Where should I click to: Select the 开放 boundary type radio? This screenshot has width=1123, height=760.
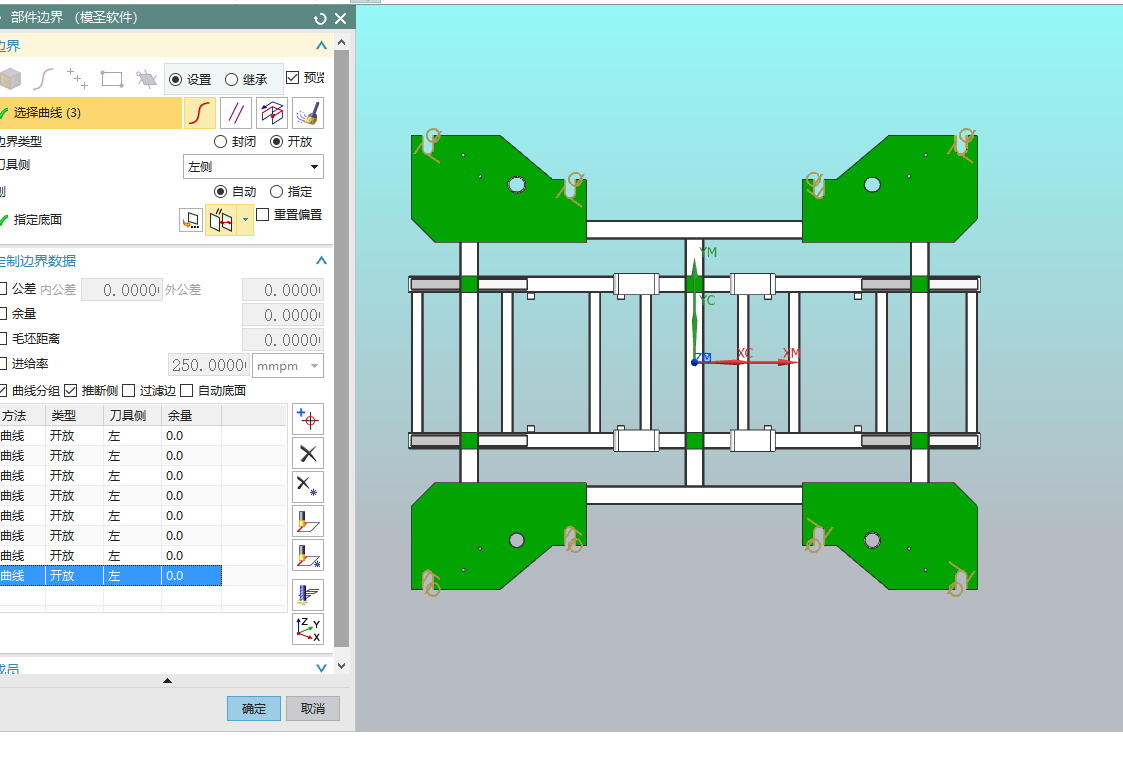click(x=276, y=142)
